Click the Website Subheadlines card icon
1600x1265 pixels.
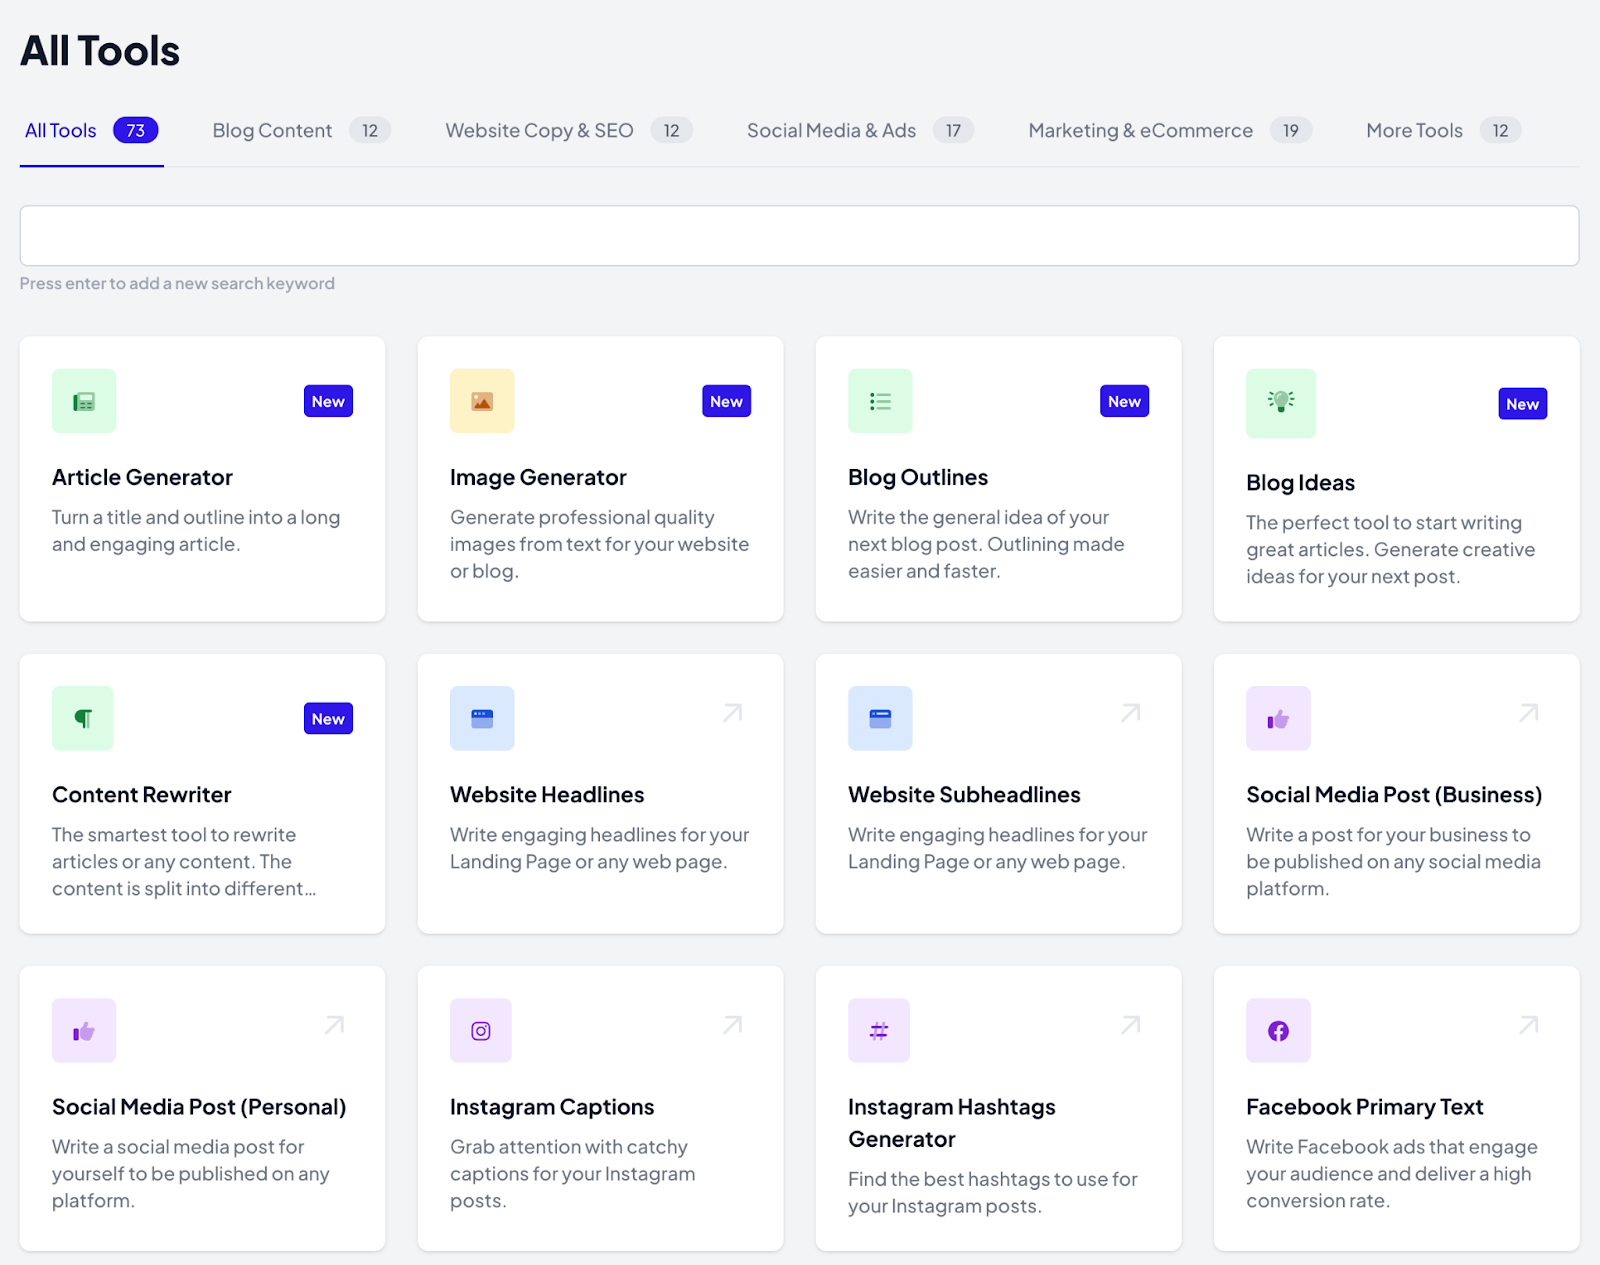(x=880, y=717)
